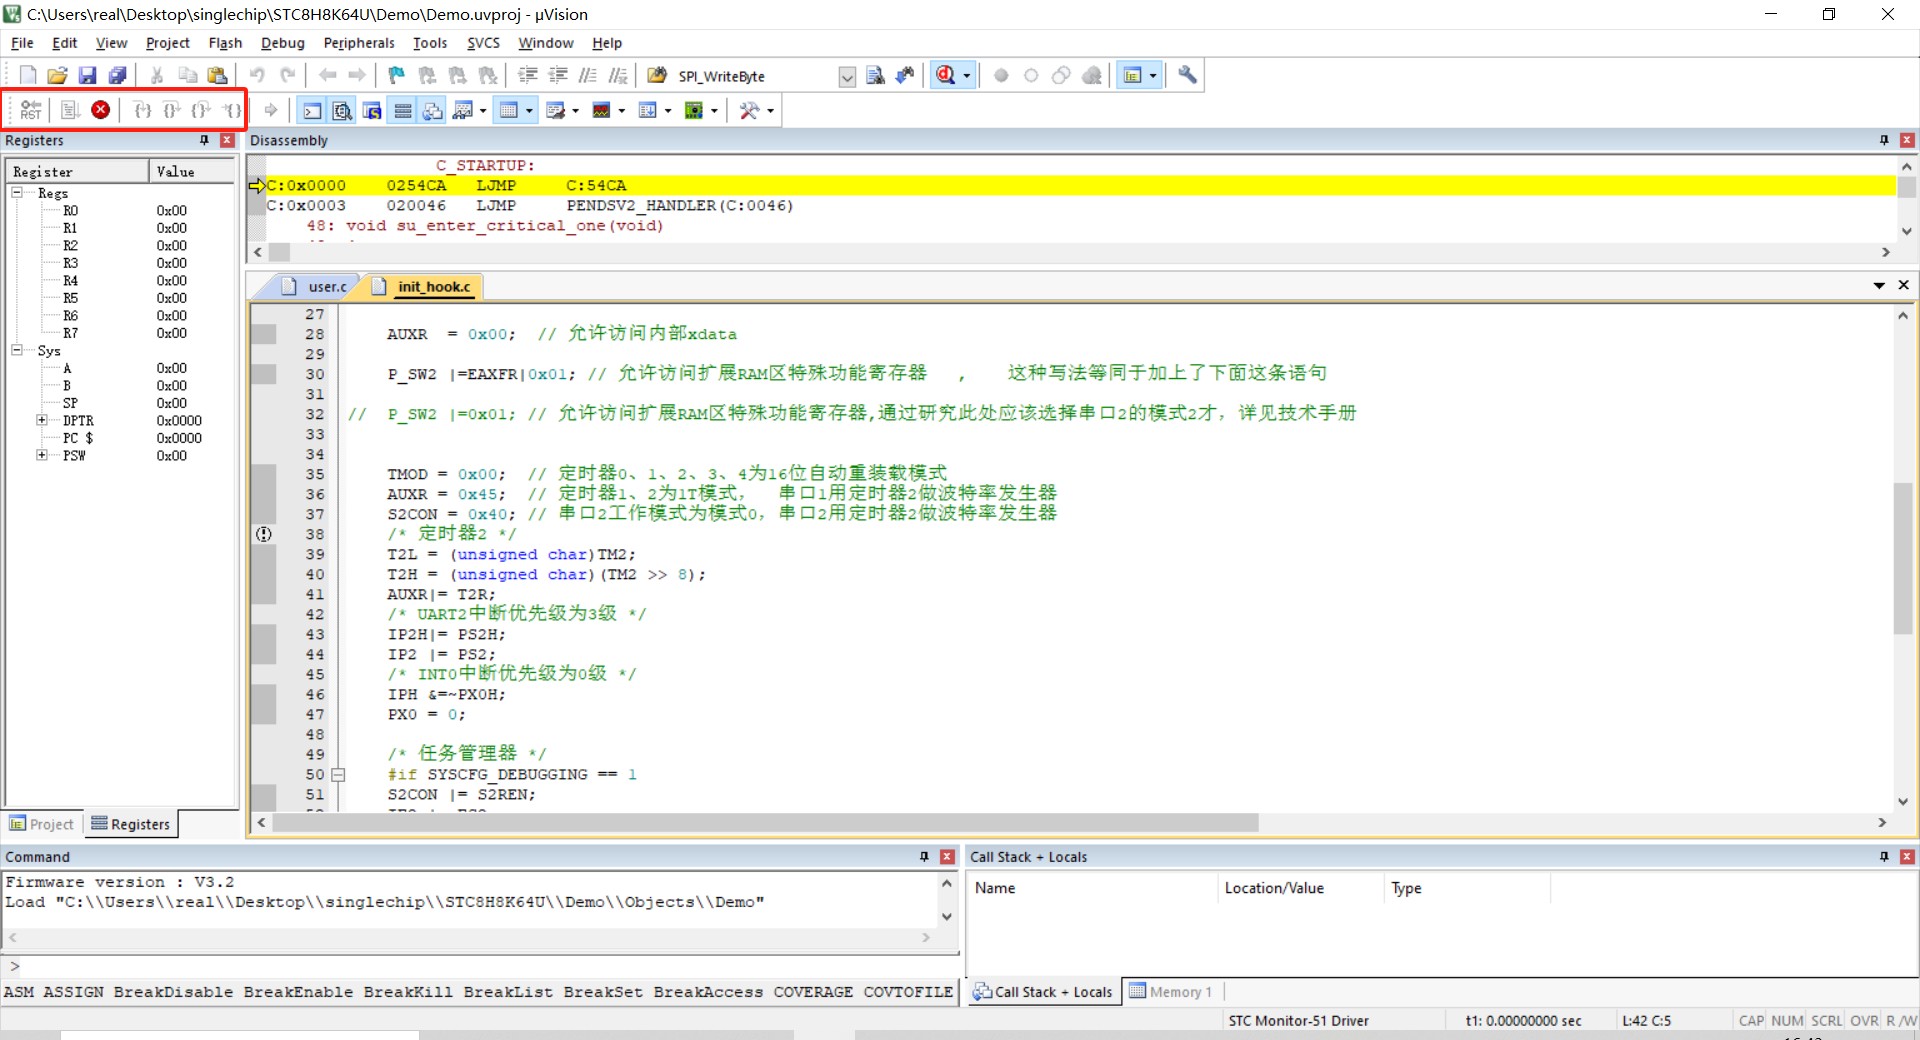Viewport: 1920px width, 1040px height.
Task: Expand the PSW register node
Action: point(42,455)
